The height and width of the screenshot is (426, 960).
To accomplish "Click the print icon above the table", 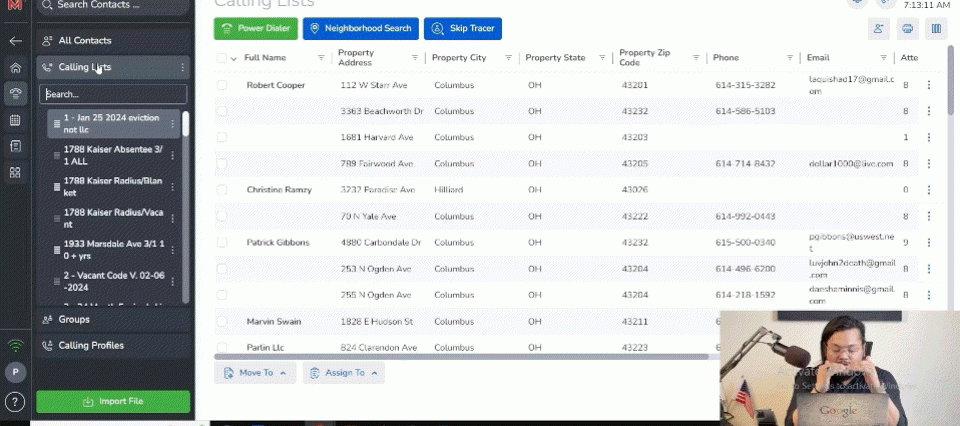I will coord(907,29).
